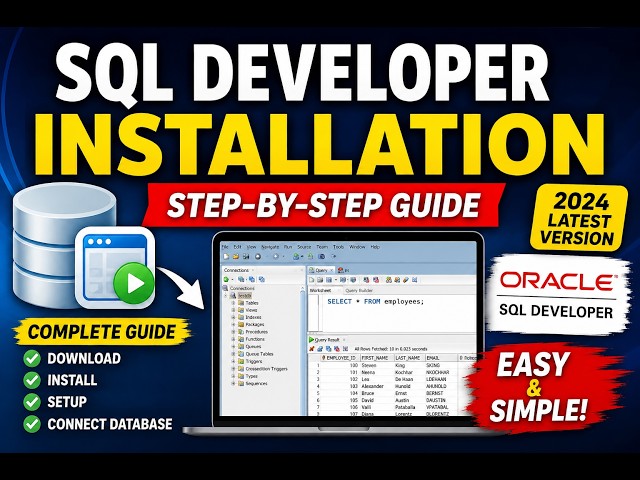
Task: Switch to the Query Builder tab
Action: (359, 291)
